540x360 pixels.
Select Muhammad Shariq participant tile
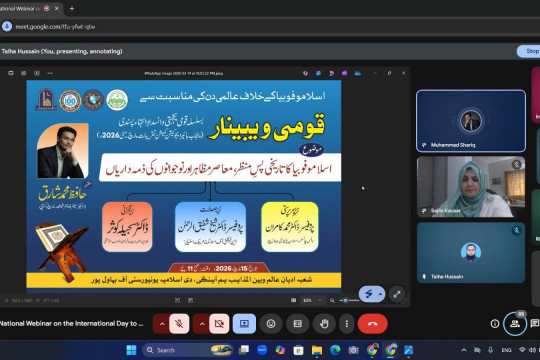coord(471,121)
